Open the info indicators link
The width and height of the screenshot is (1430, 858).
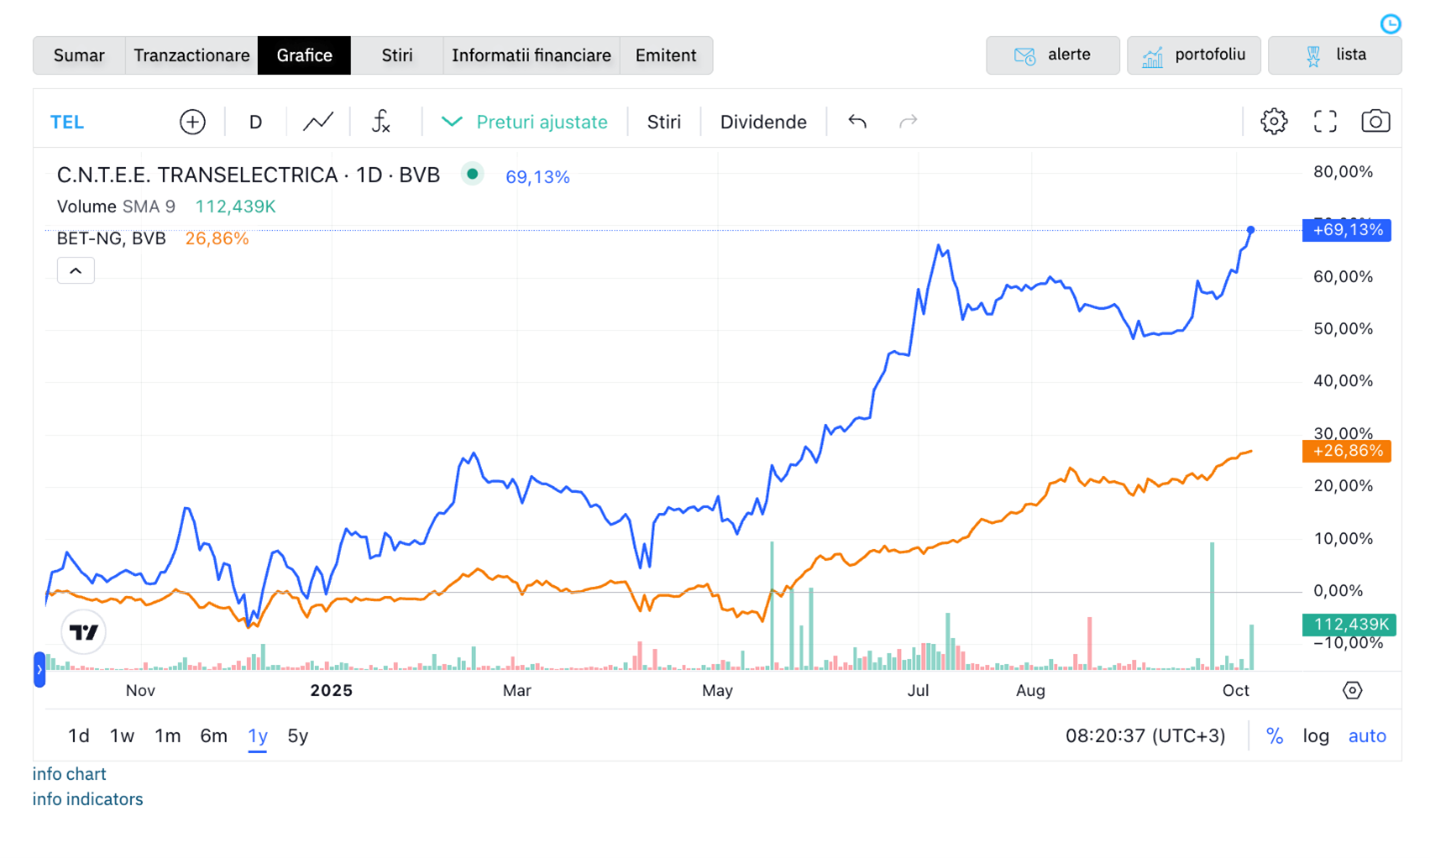point(88,799)
